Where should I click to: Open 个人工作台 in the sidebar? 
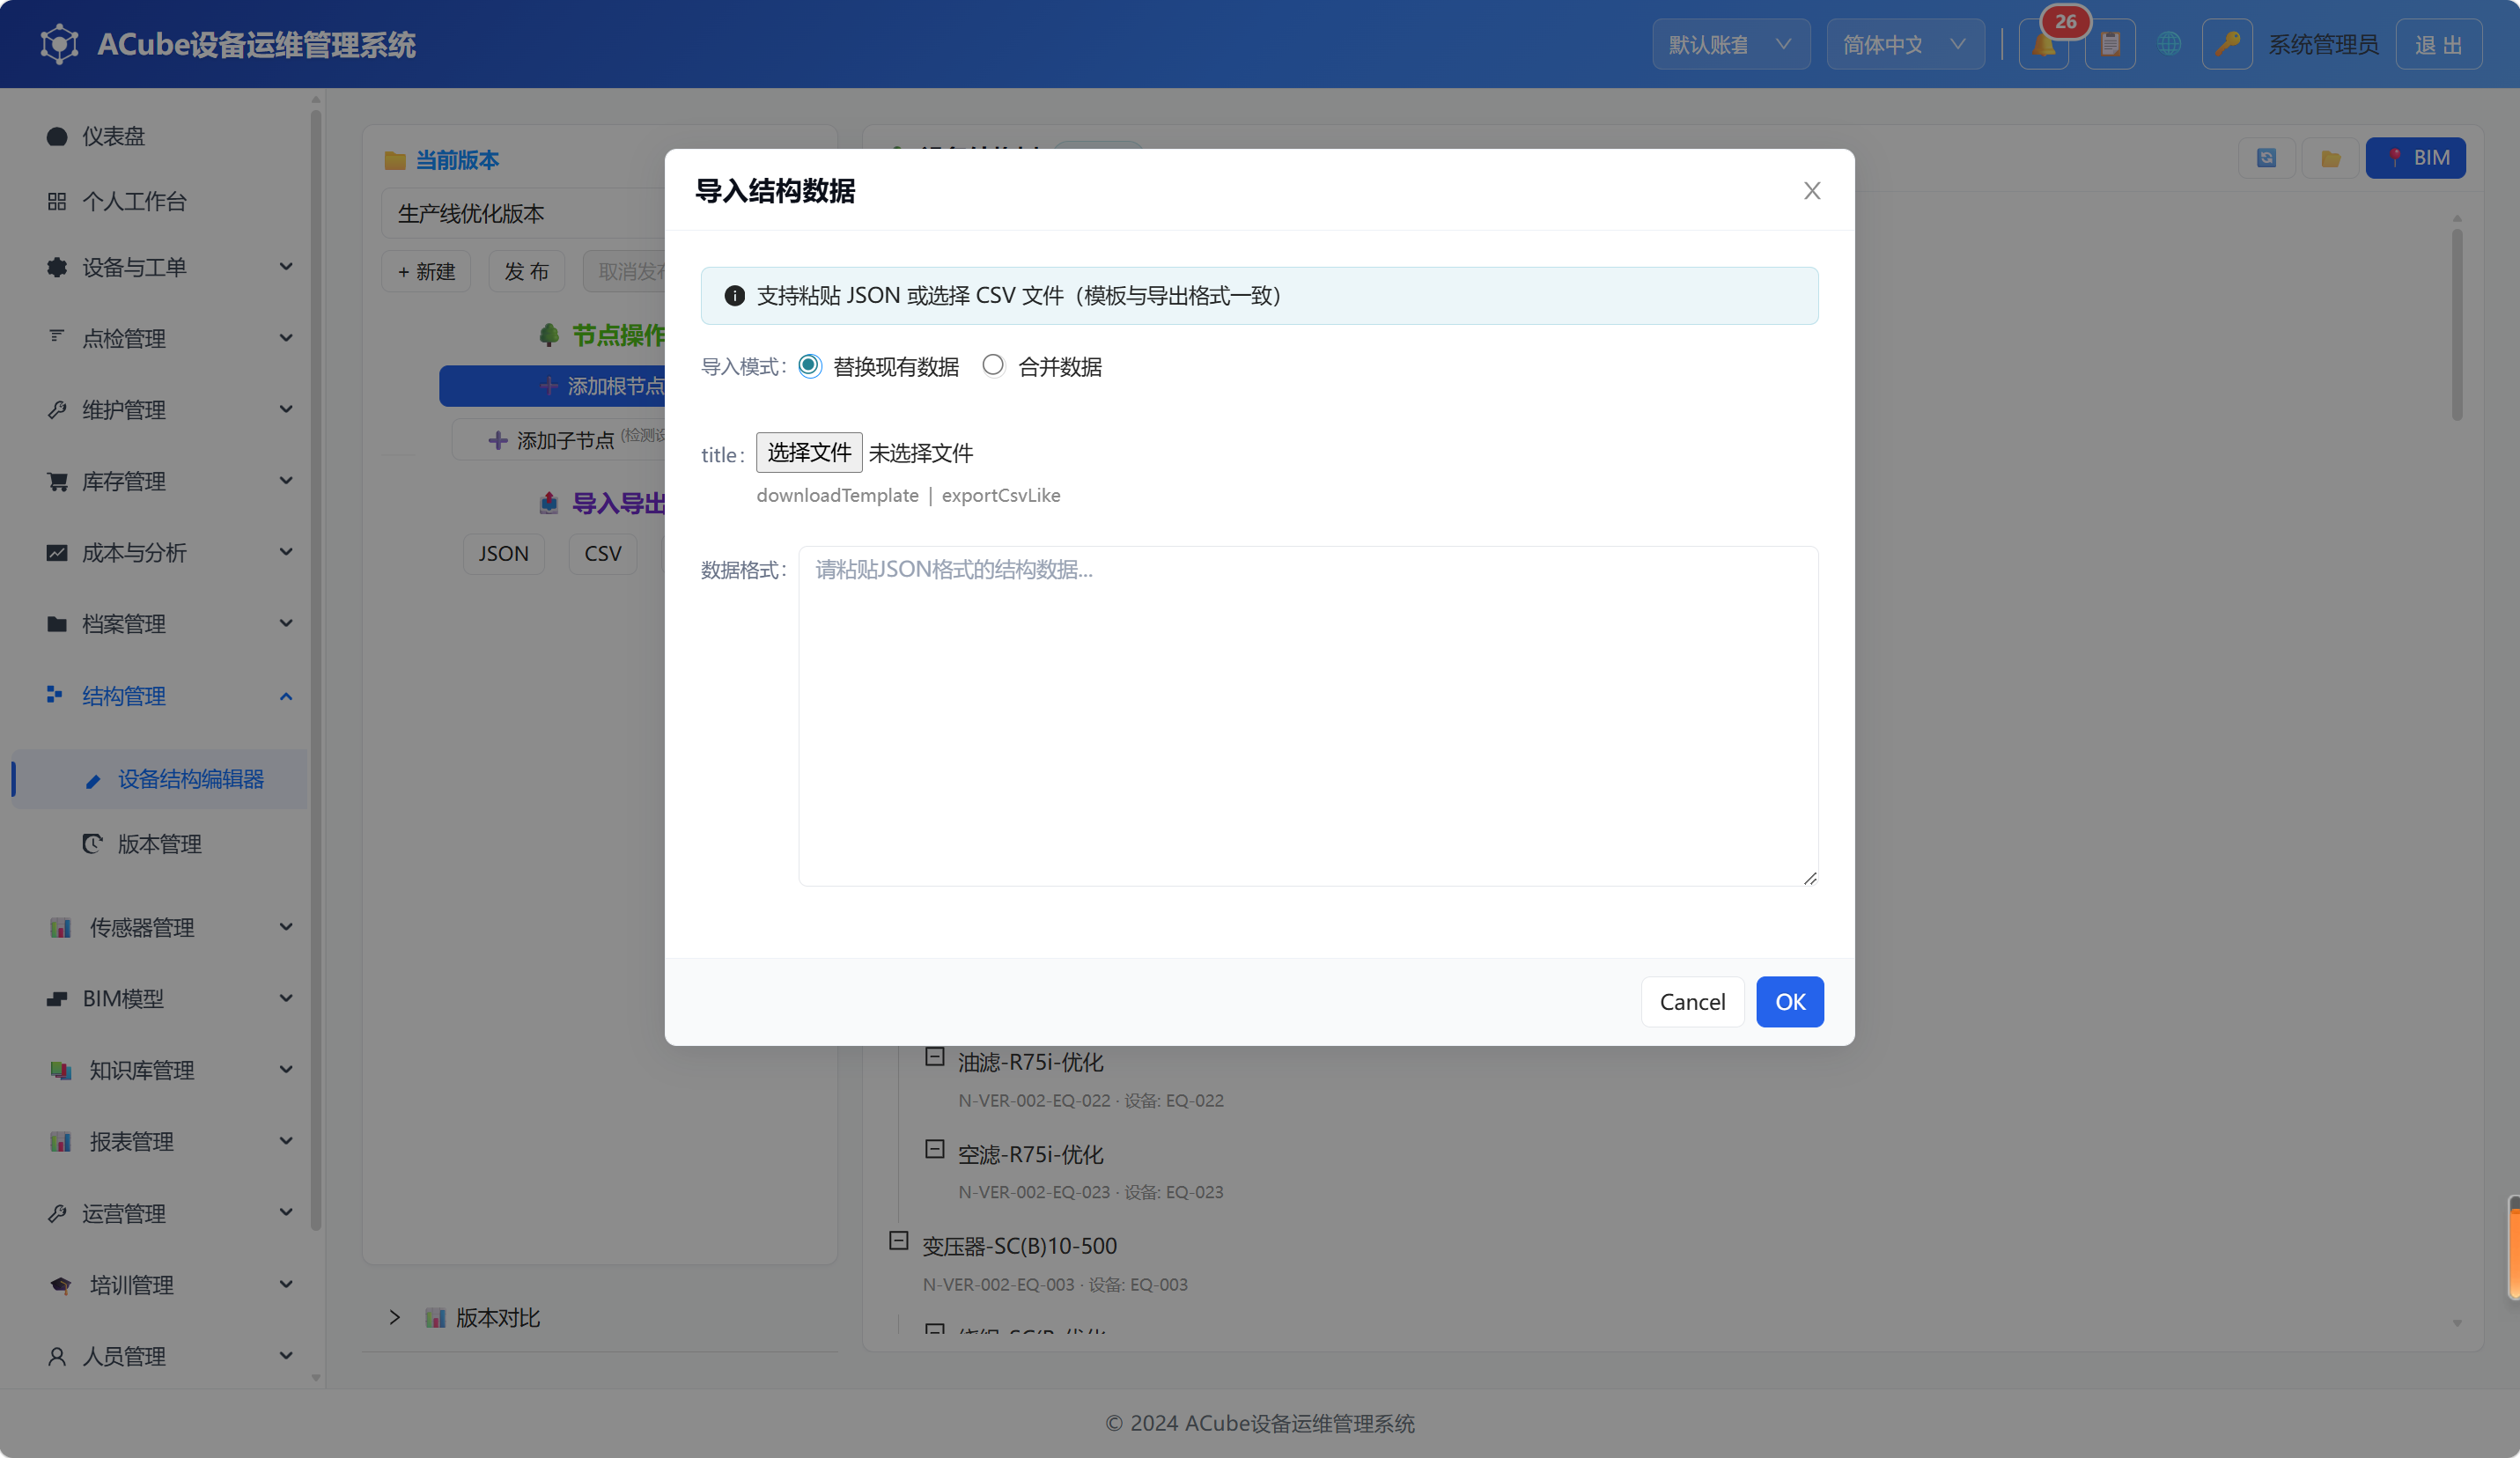coord(161,201)
